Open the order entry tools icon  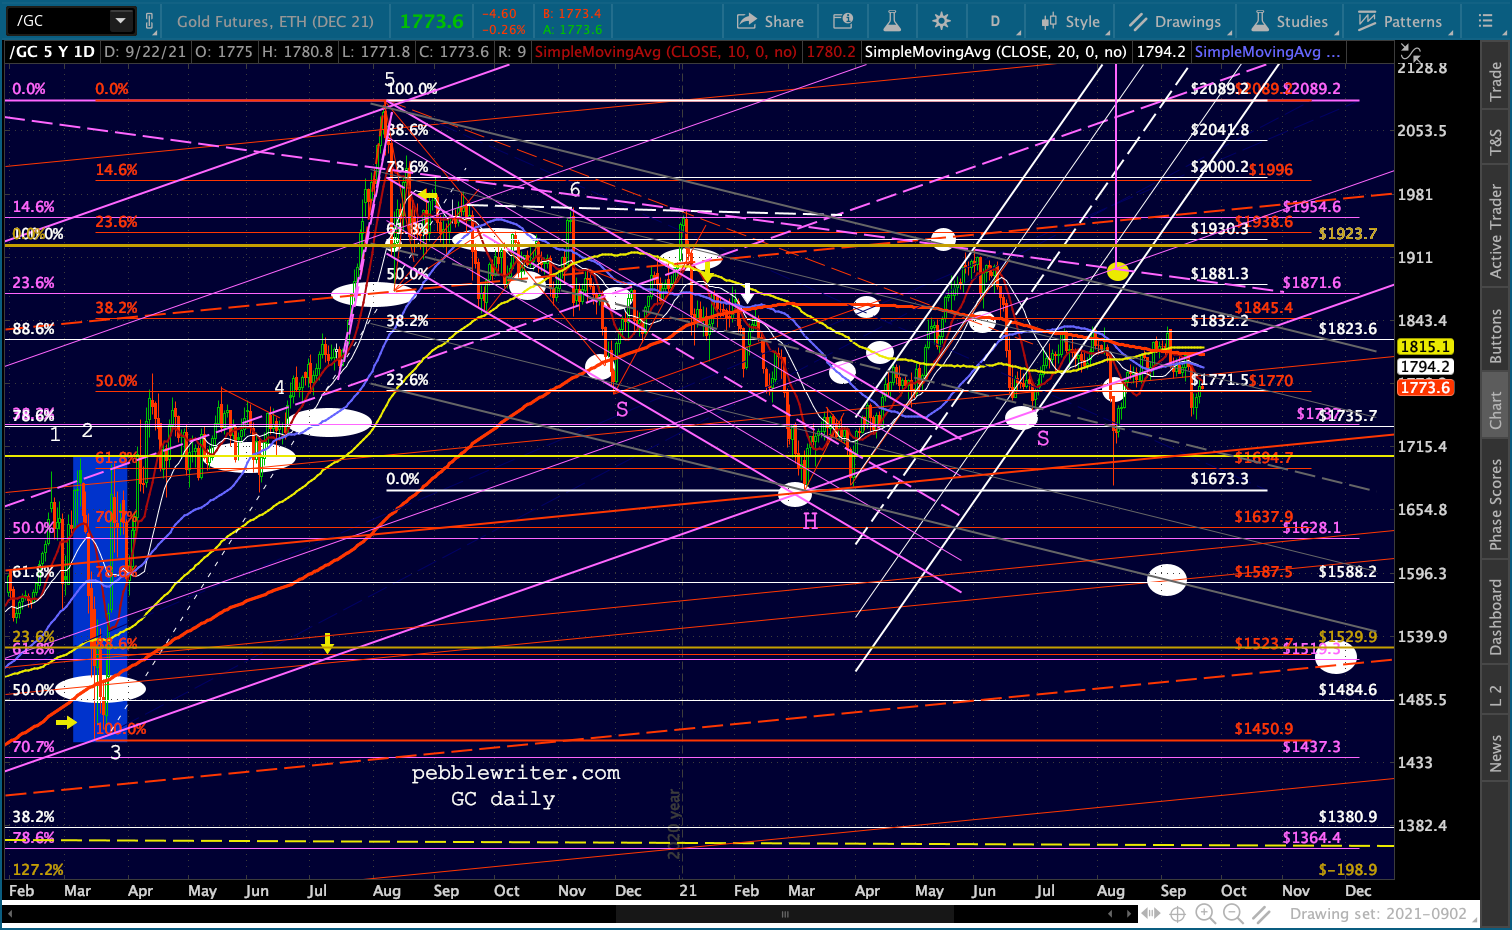(843, 21)
